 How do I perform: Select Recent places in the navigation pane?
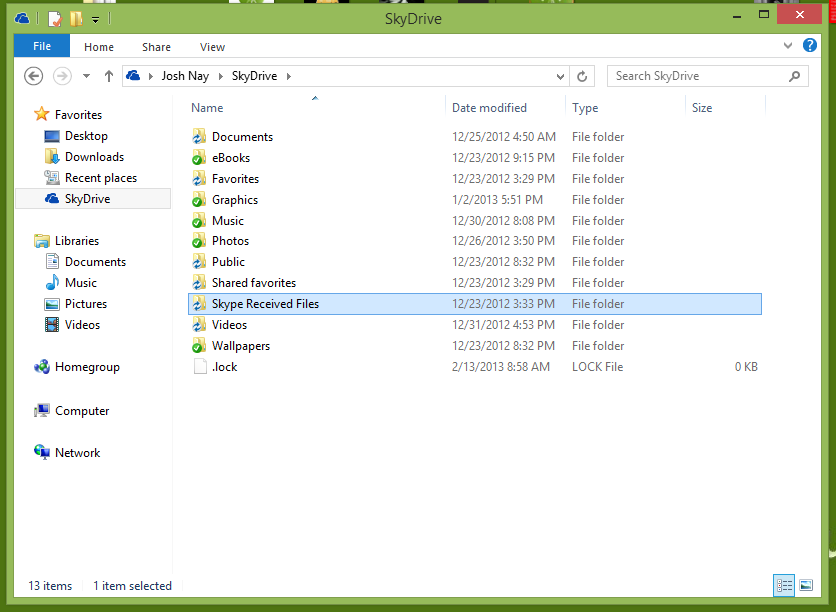point(100,178)
